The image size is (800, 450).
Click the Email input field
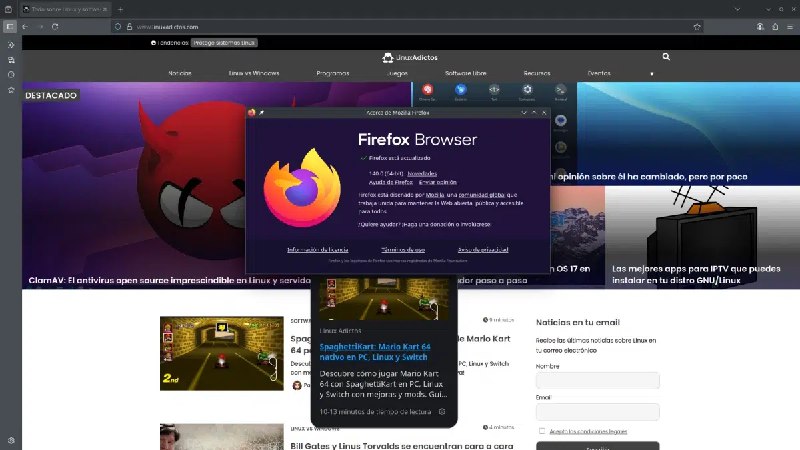[597, 411]
